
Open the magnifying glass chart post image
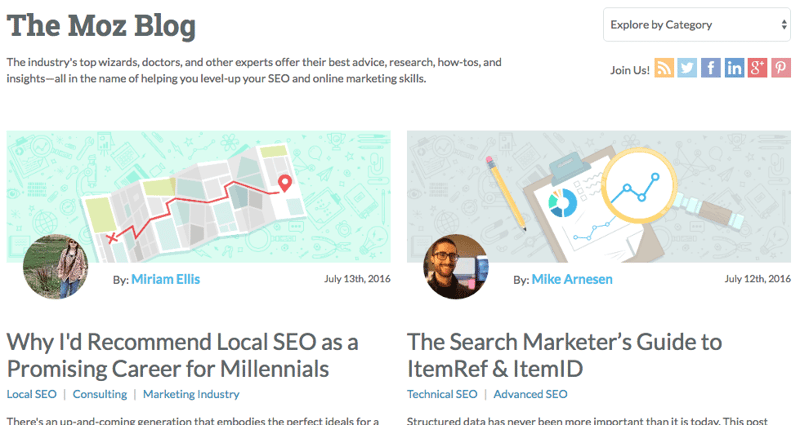598,190
